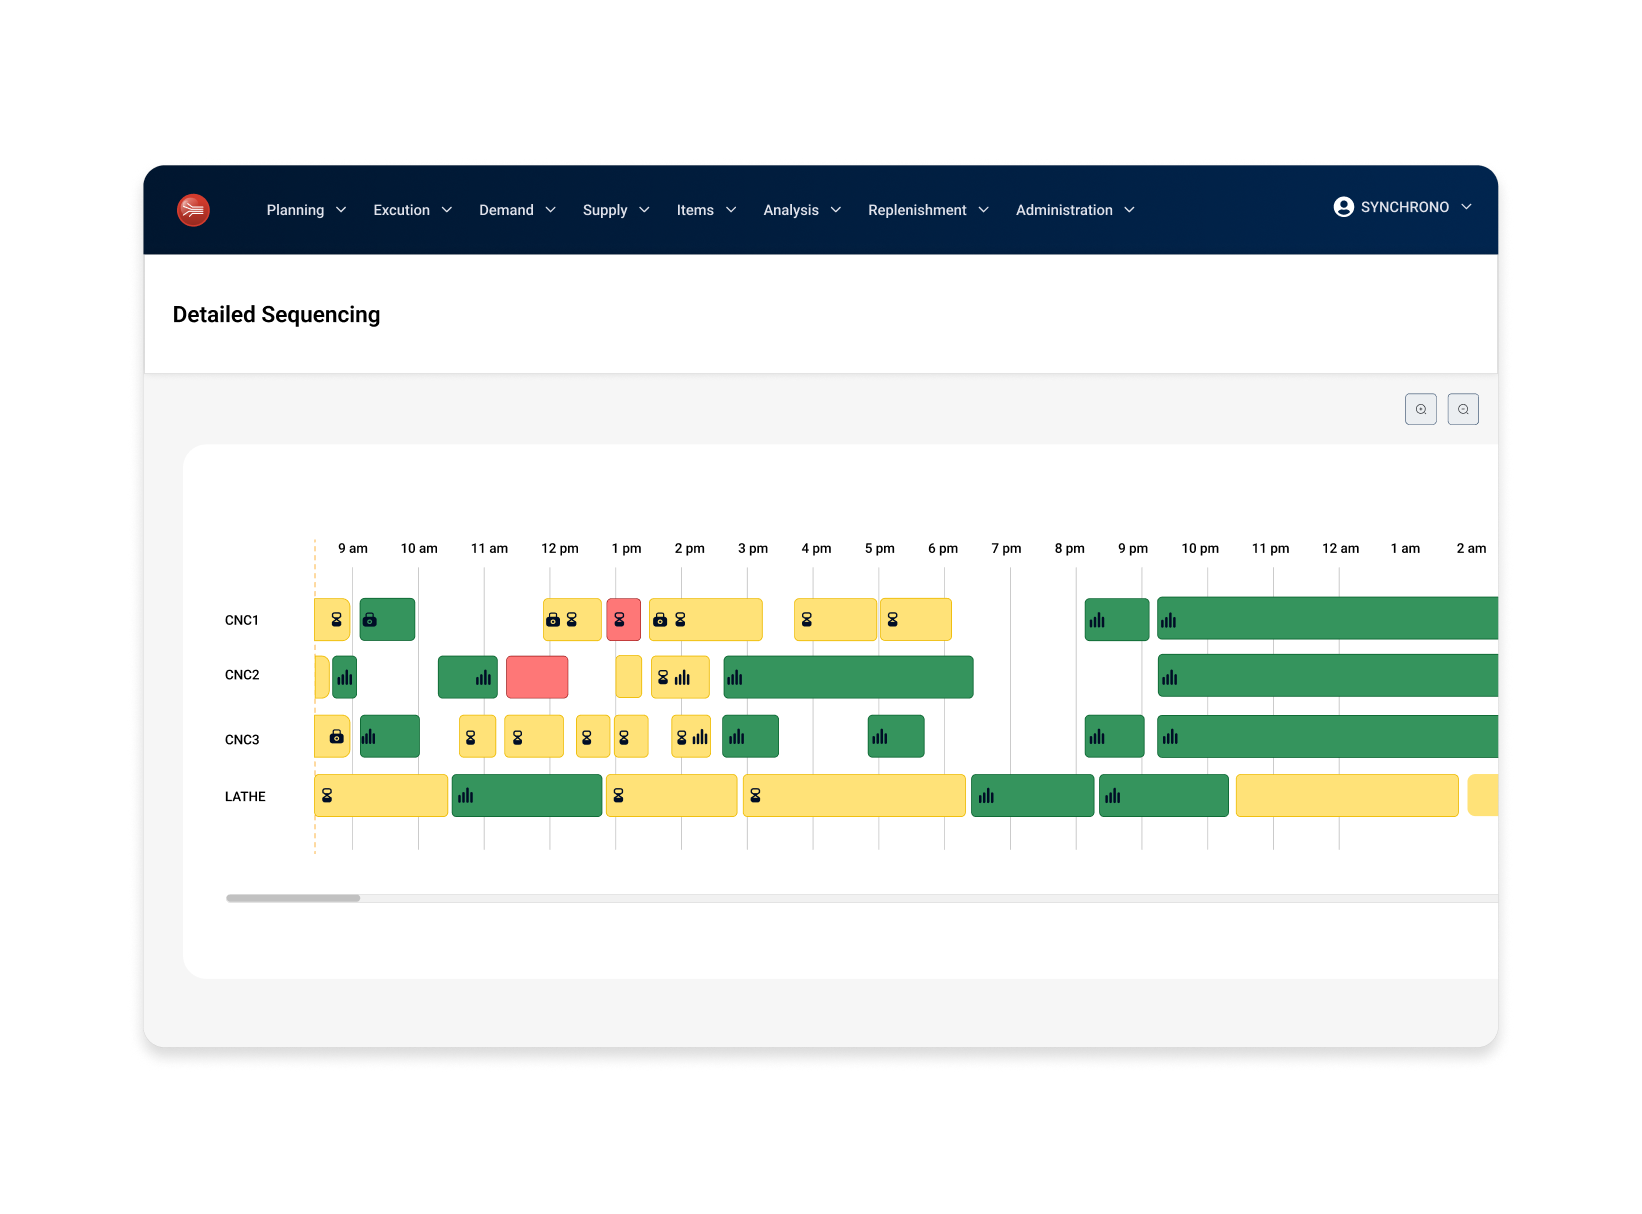1642x1214 pixels.
Task: Click the hourglass icon on CNC3's 2 pm yellow task
Action: (680, 736)
